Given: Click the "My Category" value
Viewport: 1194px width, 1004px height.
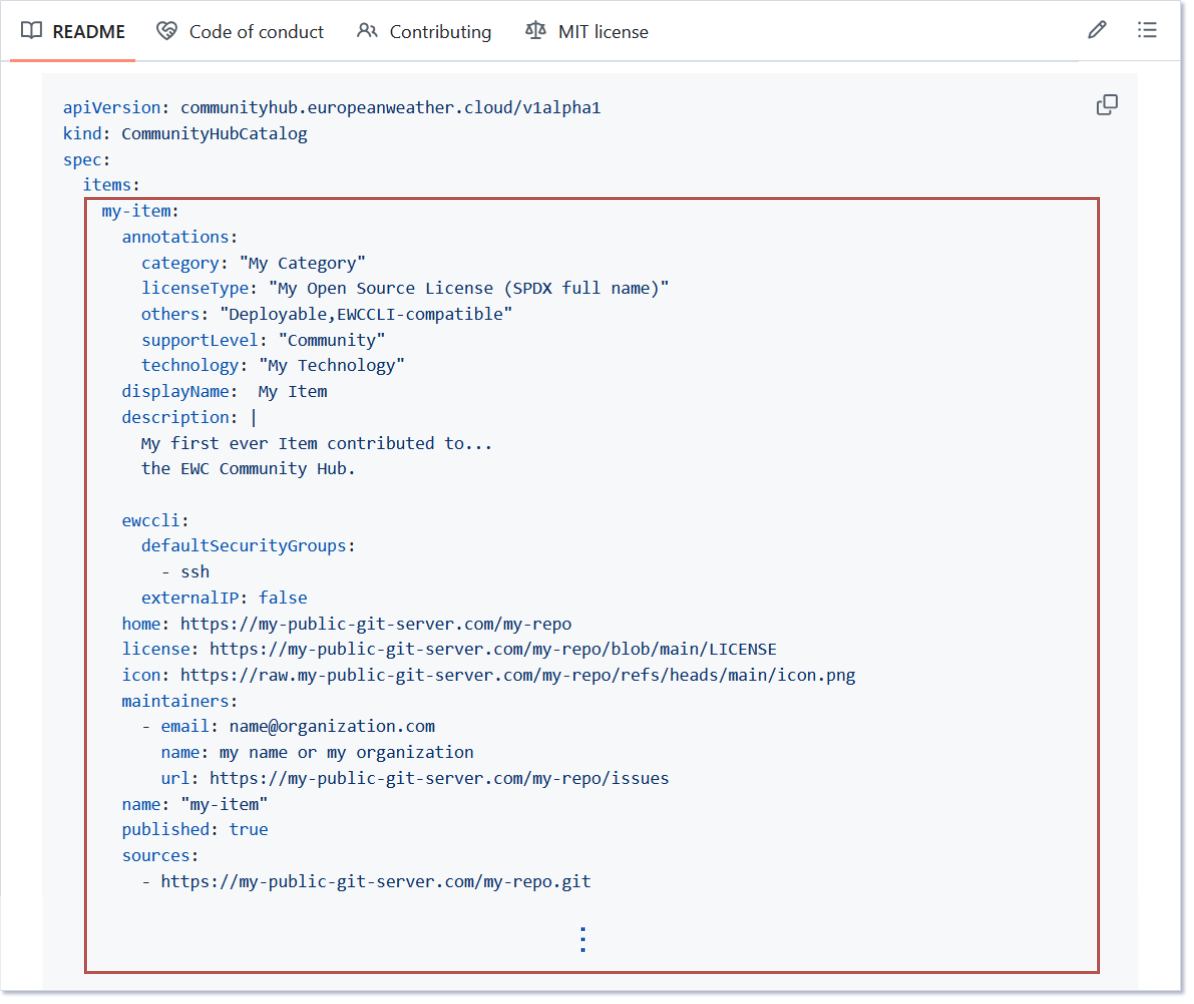Looking at the screenshot, I should tap(302, 264).
